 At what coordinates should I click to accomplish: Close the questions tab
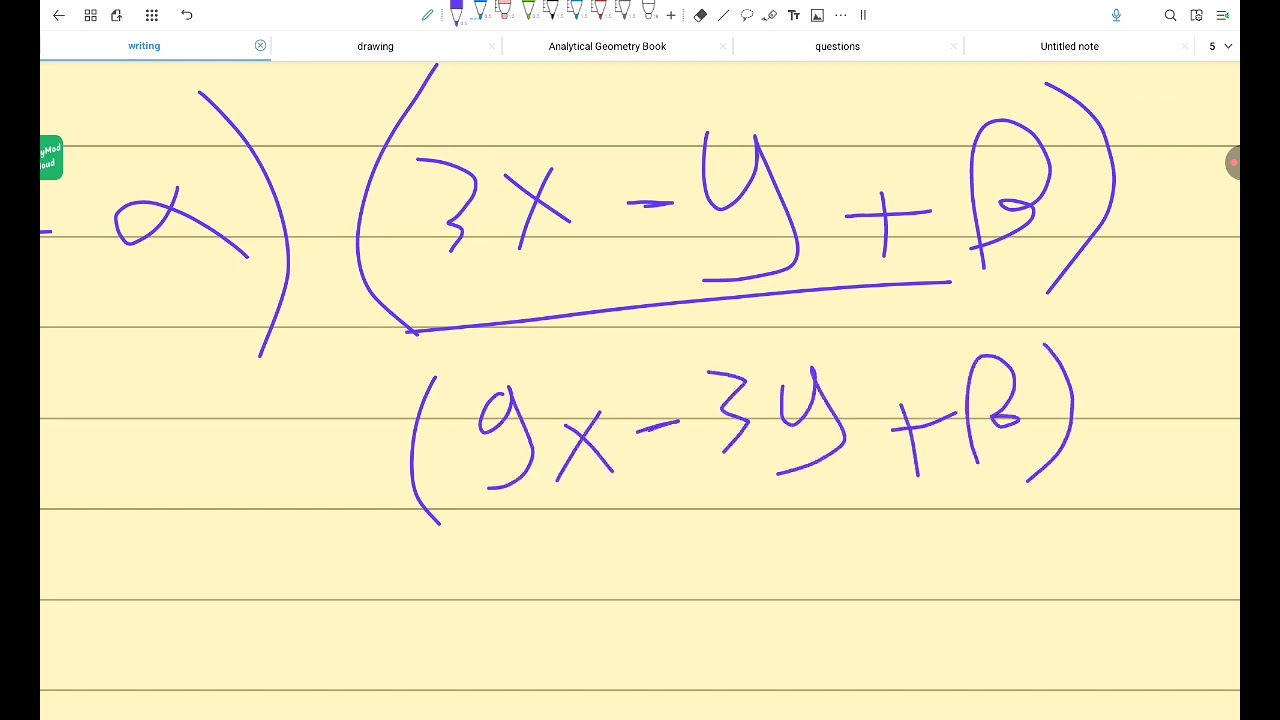pyautogui.click(x=954, y=46)
